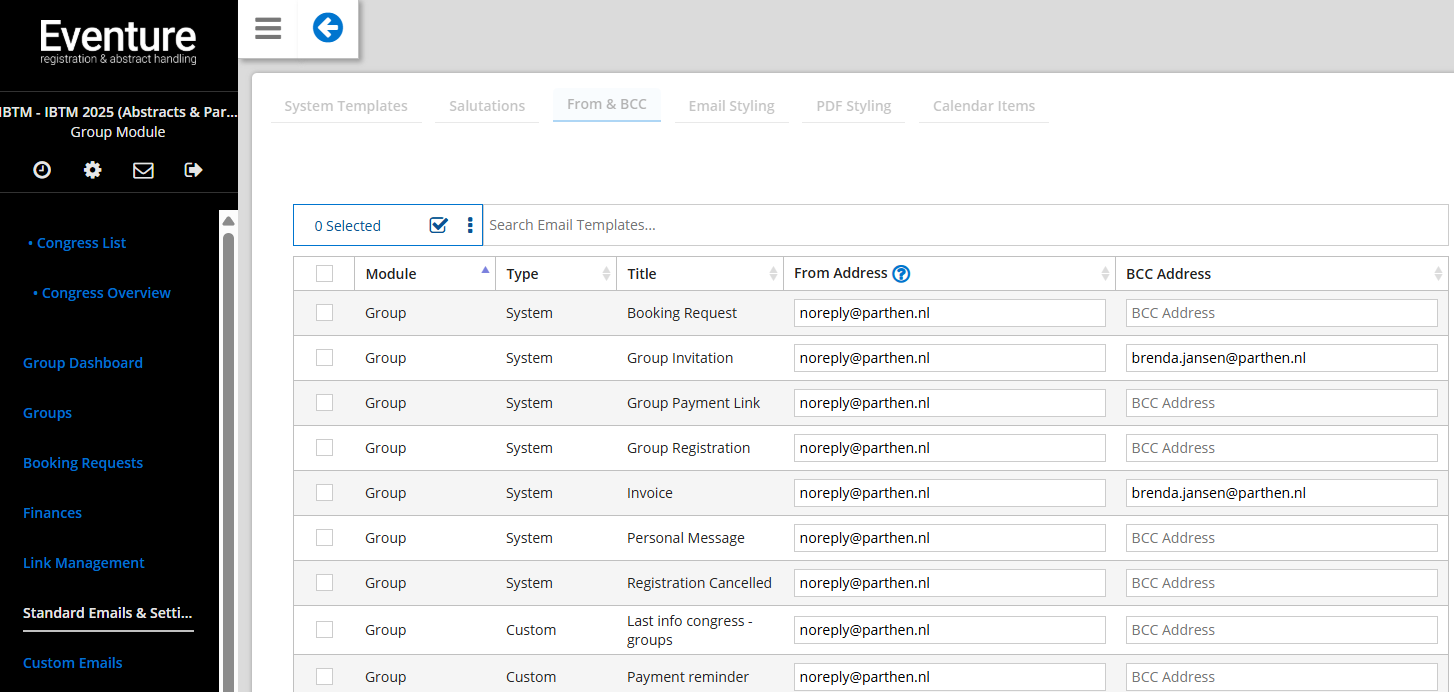Edit From Address for Booking Request
Screen dimensions: 1454x692
(950, 313)
